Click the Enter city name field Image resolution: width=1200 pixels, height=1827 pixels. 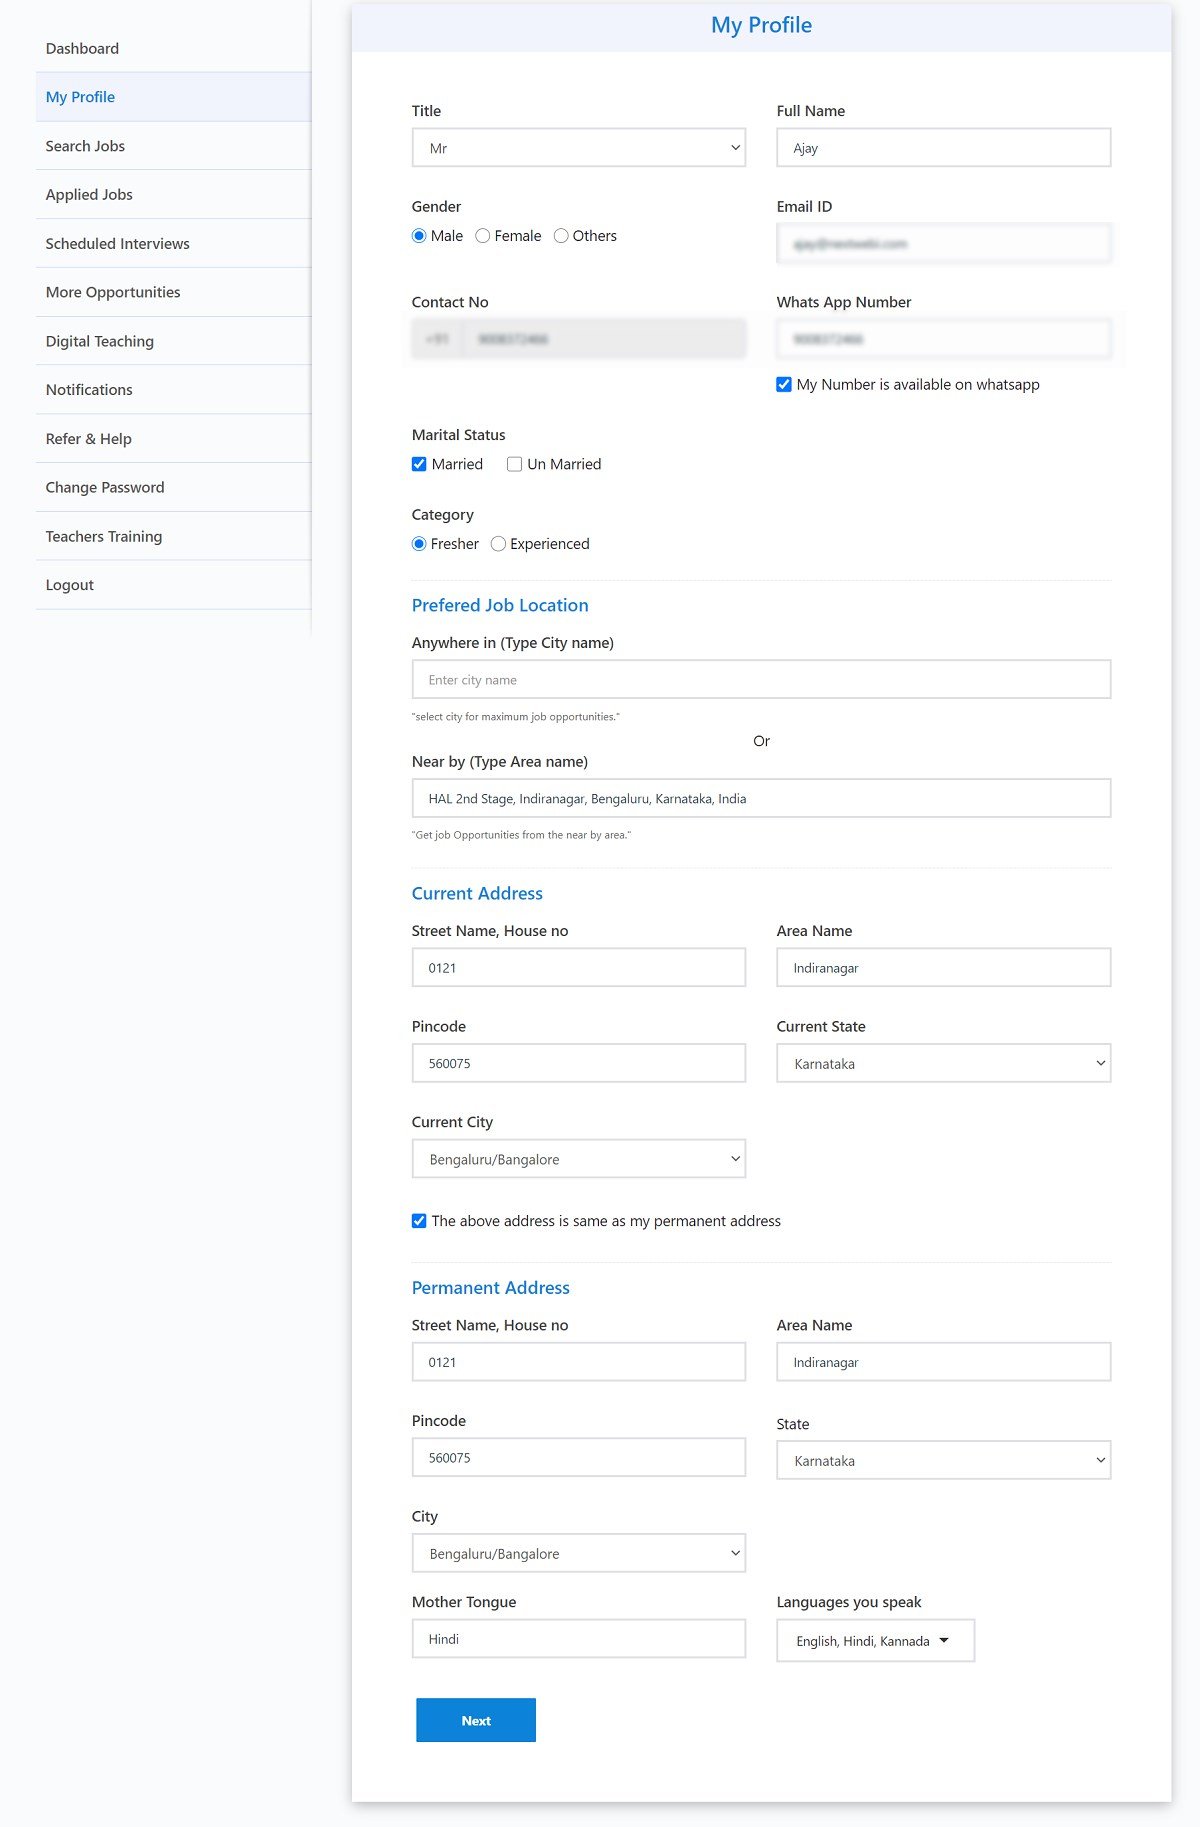click(761, 680)
